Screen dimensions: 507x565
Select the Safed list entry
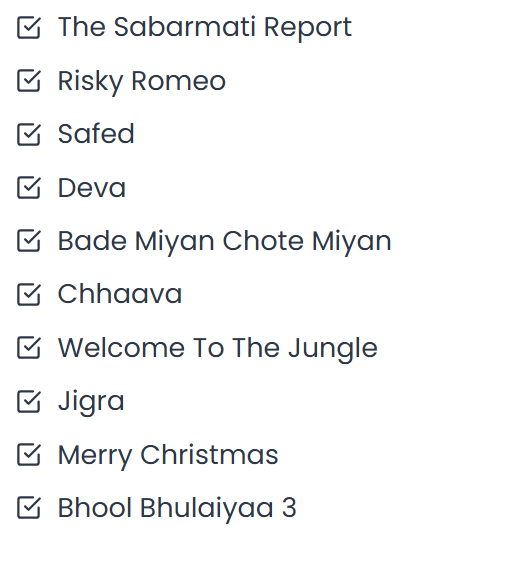click(96, 133)
